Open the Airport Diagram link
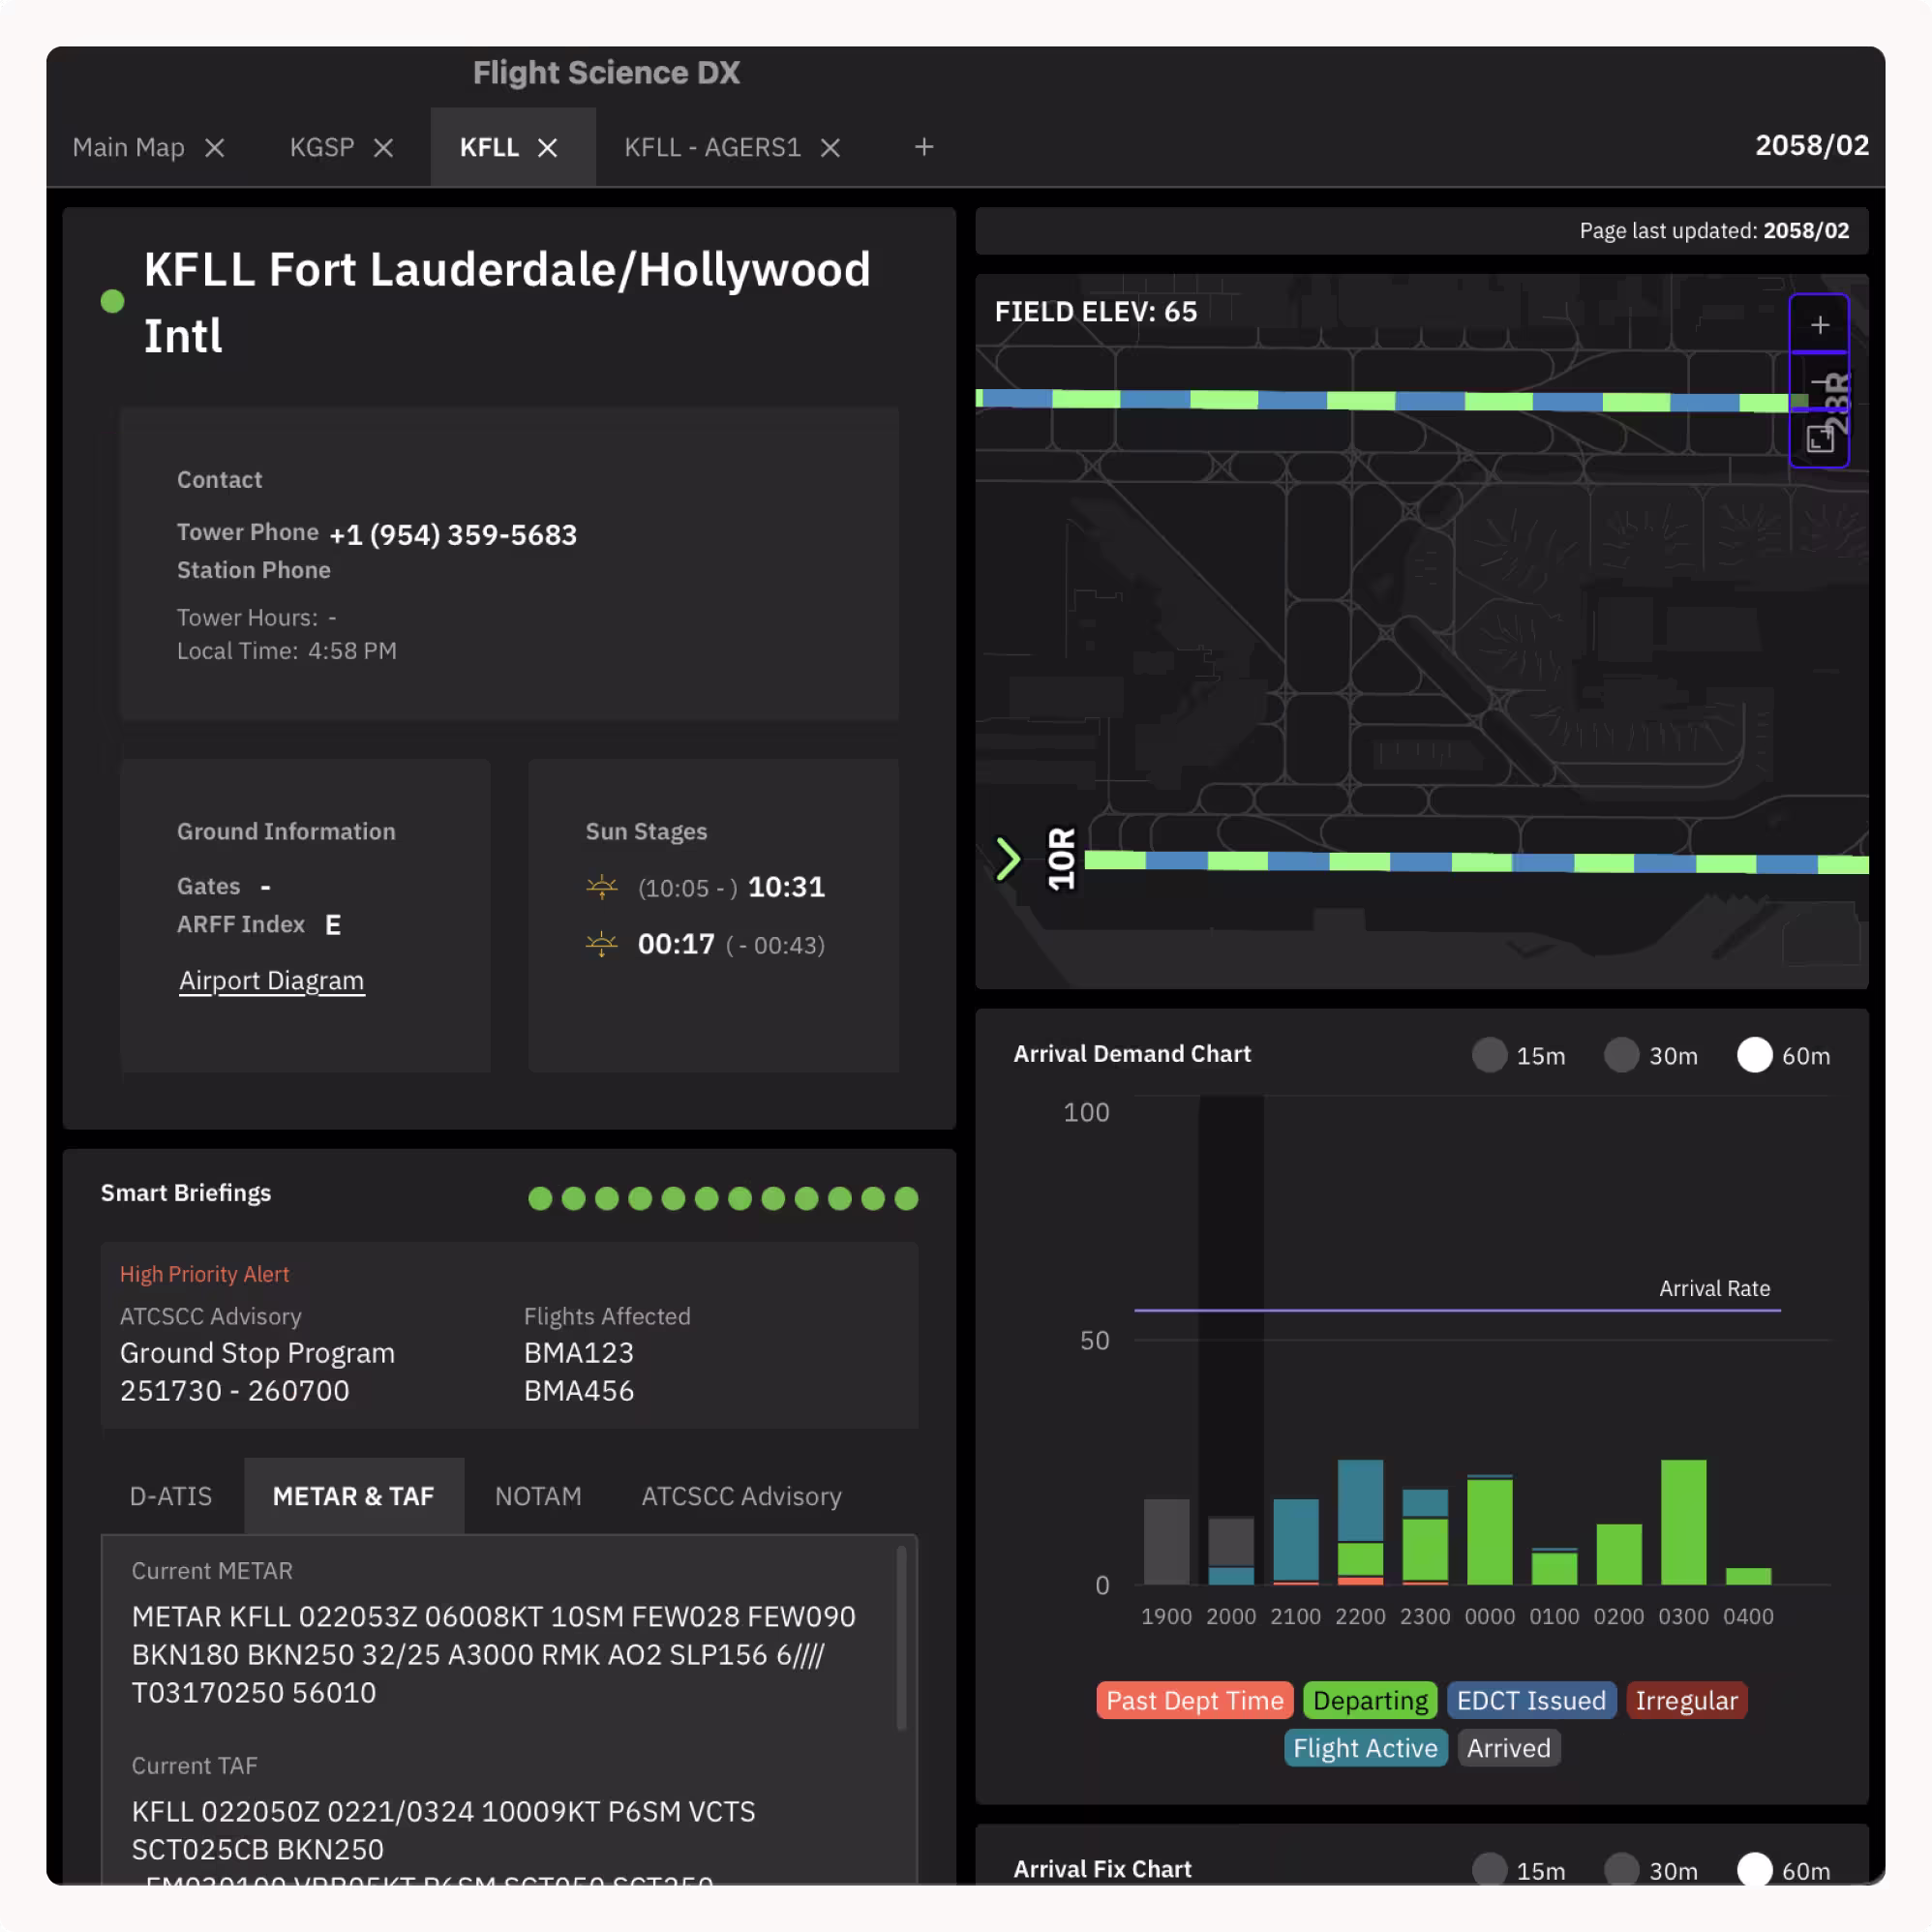 point(271,980)
